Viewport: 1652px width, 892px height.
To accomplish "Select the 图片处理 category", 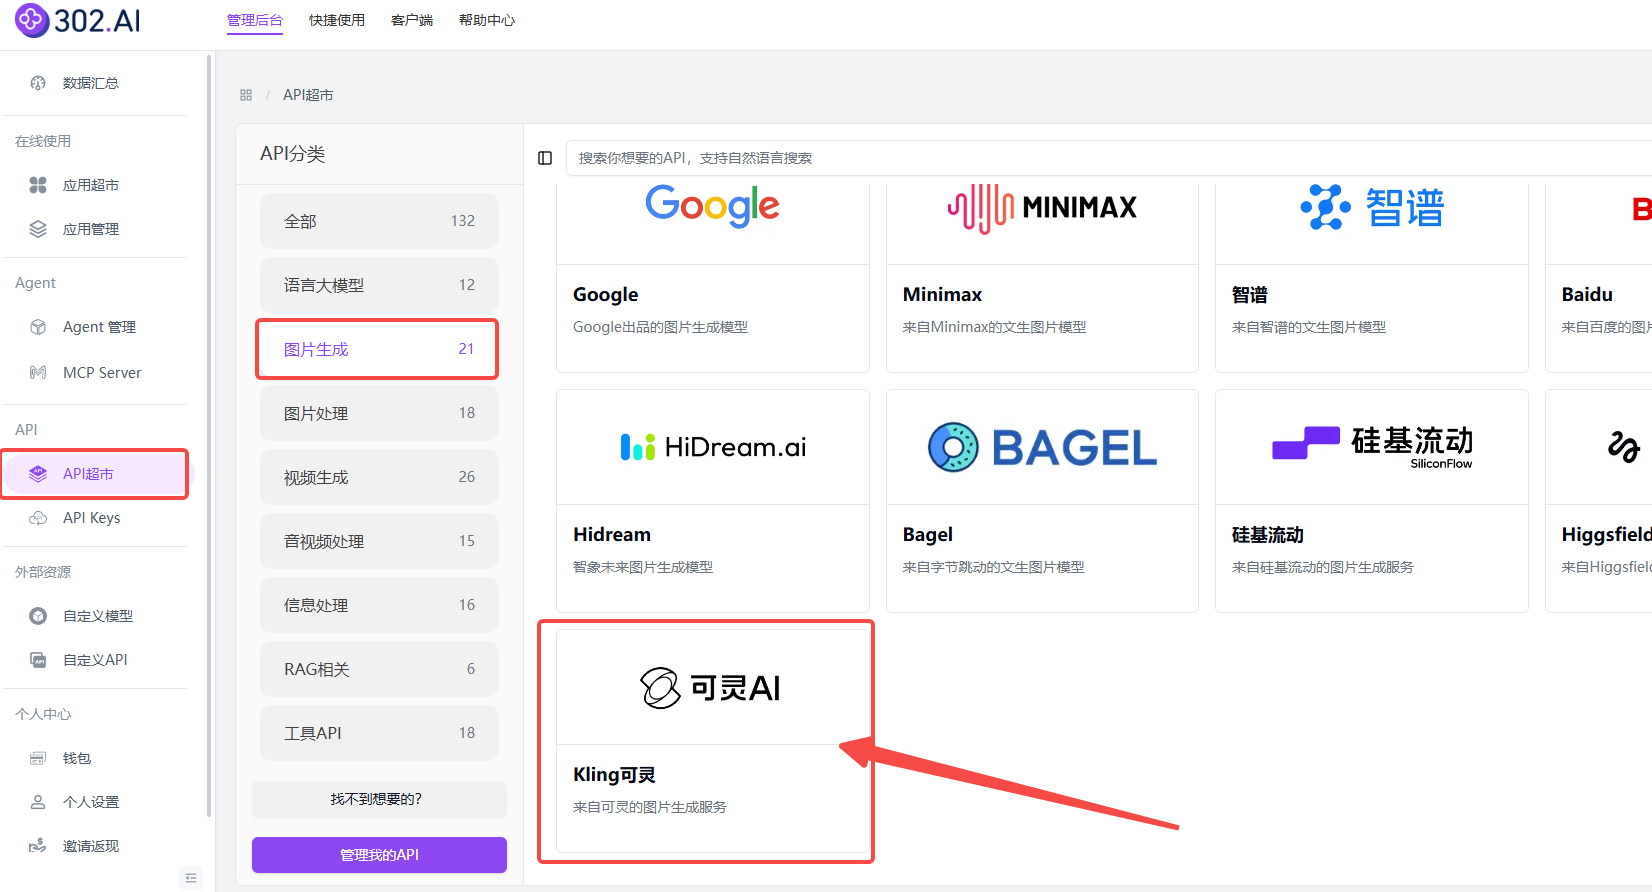I will point(379,413).
